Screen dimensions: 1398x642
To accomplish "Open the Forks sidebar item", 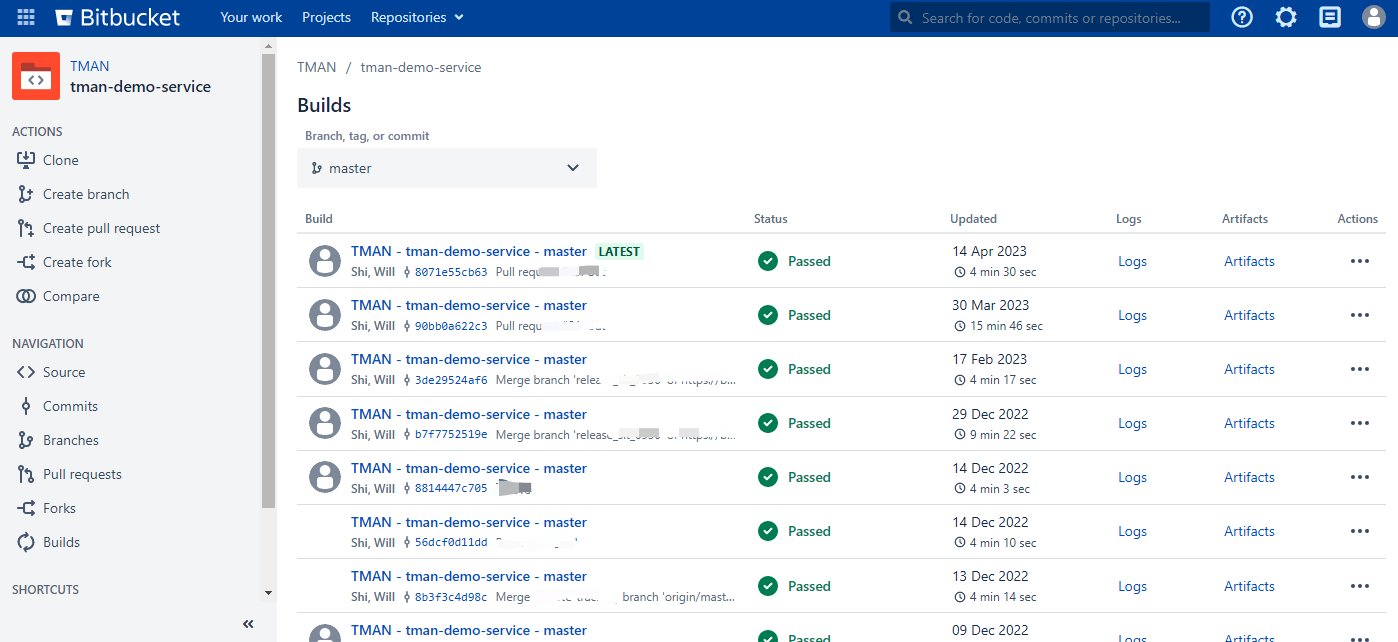I will (x=59, y=508).
